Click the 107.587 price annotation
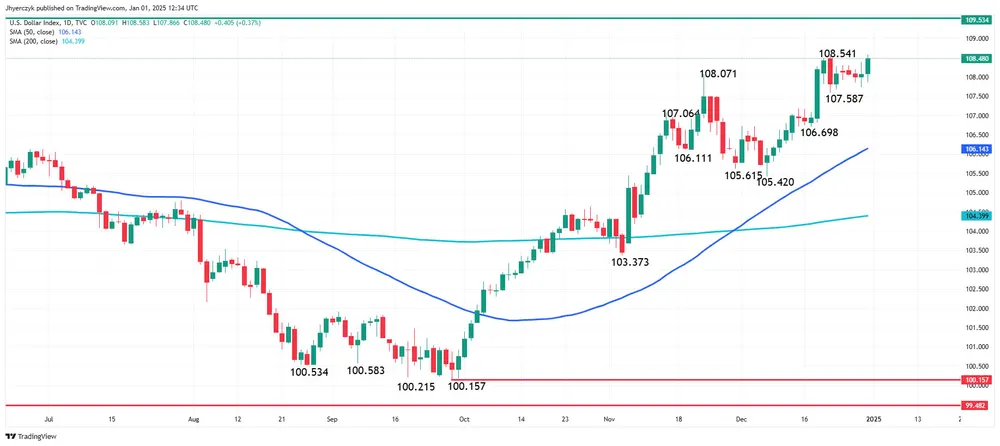This screenshot has height=446, width=1000. point(842,98)
